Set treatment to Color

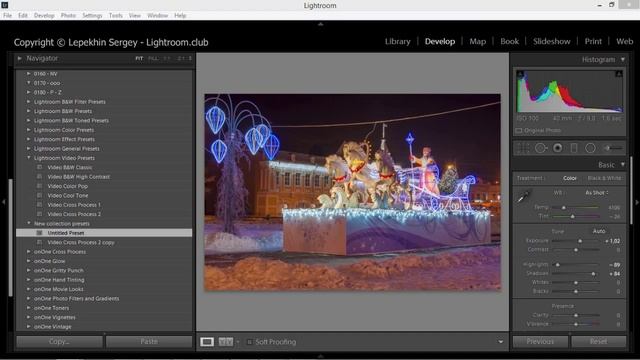click(570, 178)
